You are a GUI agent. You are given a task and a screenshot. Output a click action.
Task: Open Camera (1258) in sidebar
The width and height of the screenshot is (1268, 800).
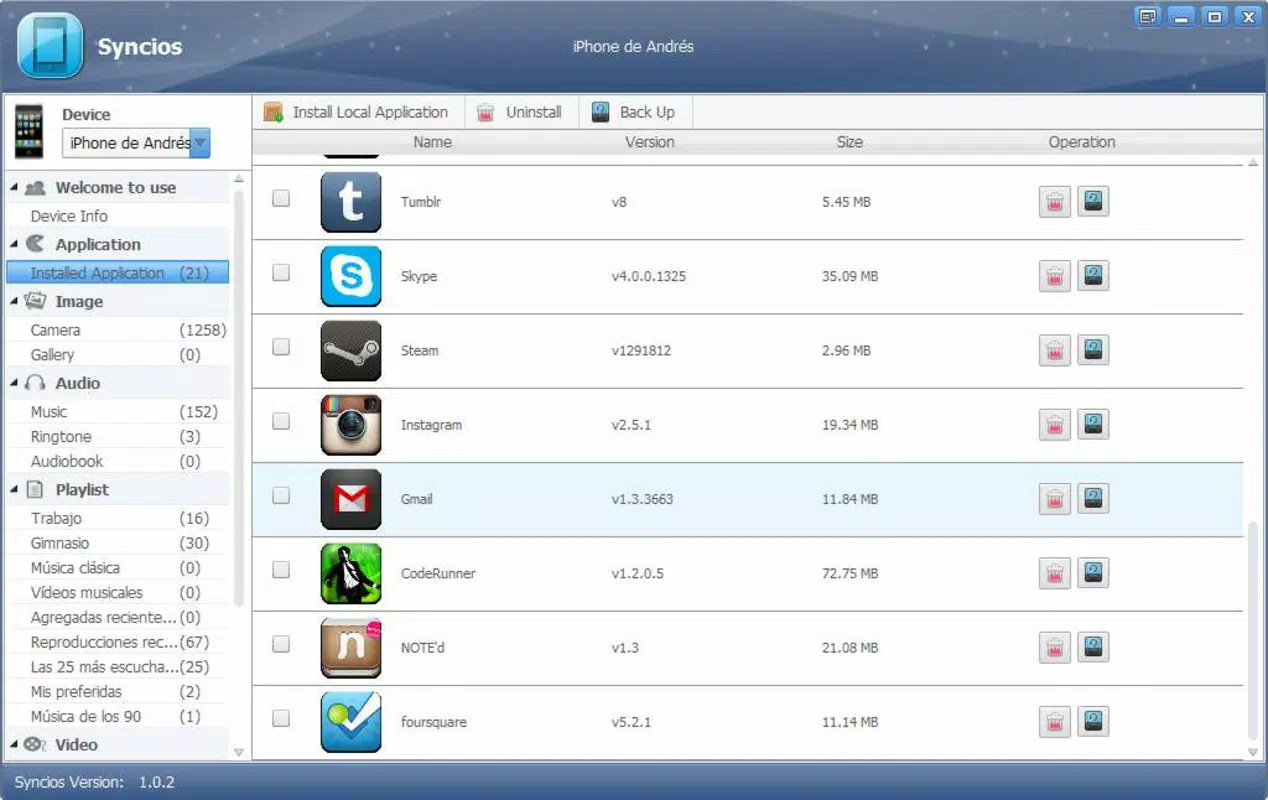tap(117, 330)
